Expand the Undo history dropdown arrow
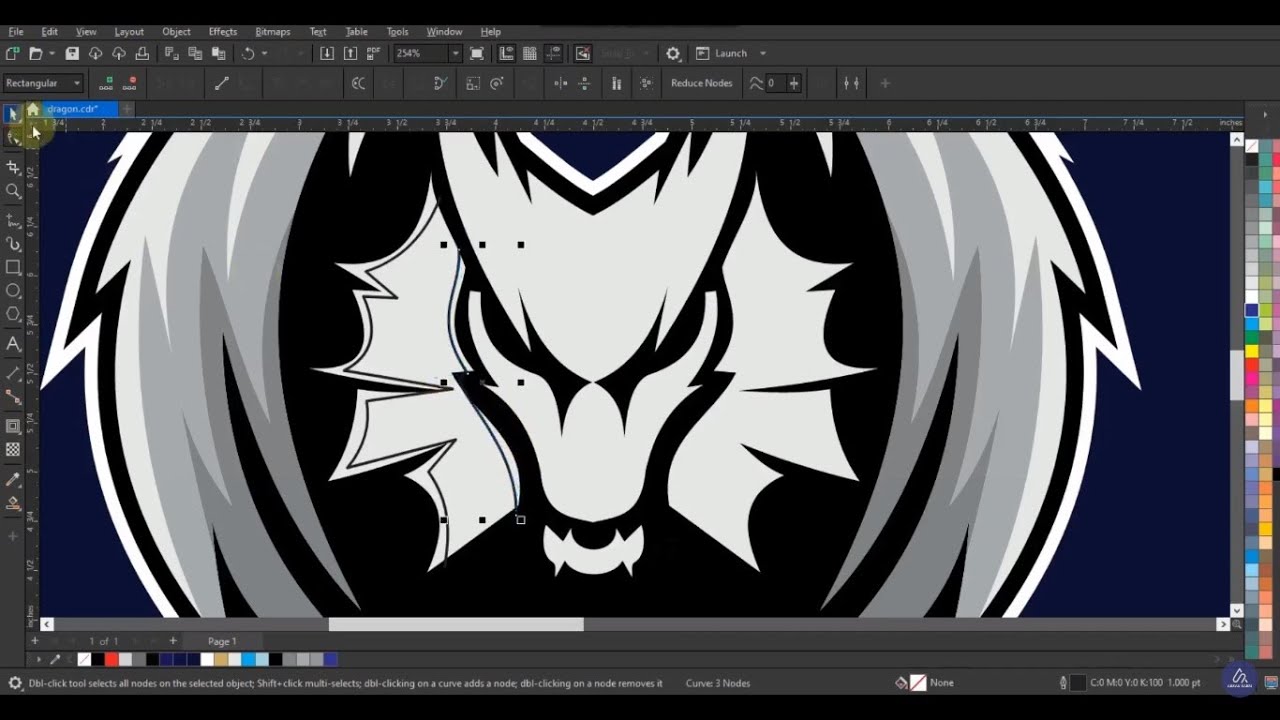Viewport: 1280px width, 720px height. click(265, 53)
